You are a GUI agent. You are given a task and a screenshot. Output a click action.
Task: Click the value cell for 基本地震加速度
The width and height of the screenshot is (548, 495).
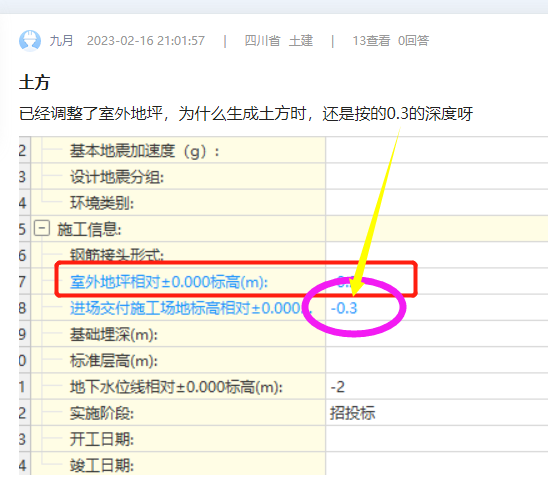pos(437,150)
